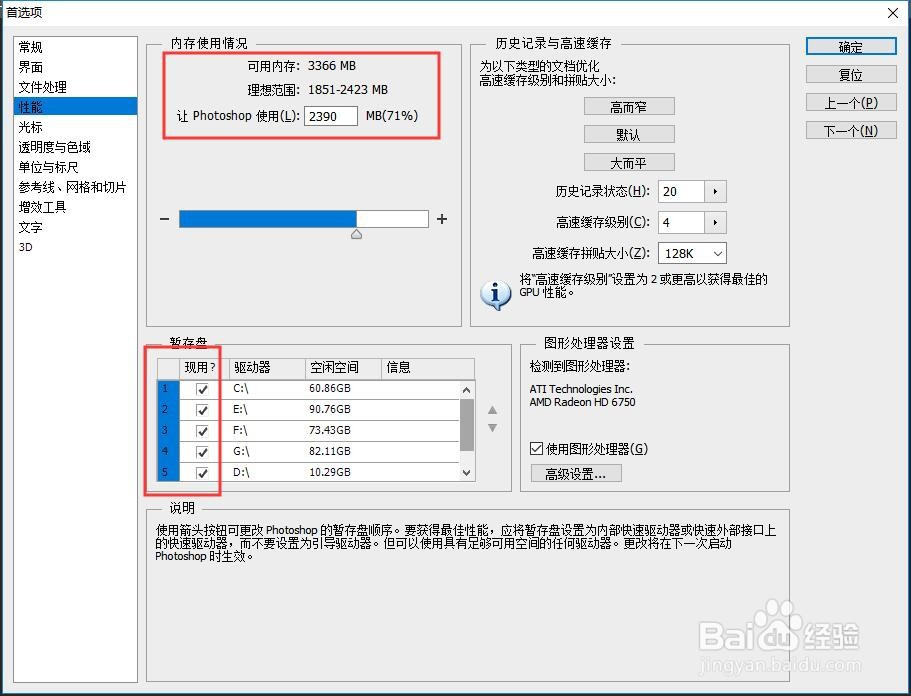Screen dimensions: 911x696
Task: Select 3D preferences category
Action: [75, 247]
